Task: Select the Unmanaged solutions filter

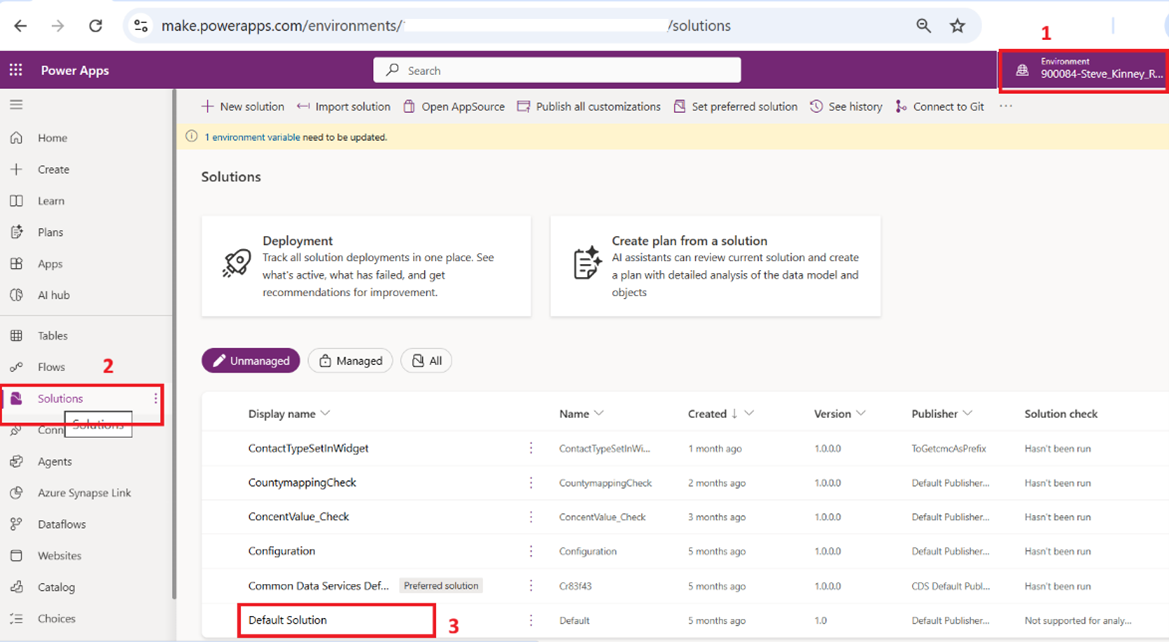Action: (x=251, y=361)
